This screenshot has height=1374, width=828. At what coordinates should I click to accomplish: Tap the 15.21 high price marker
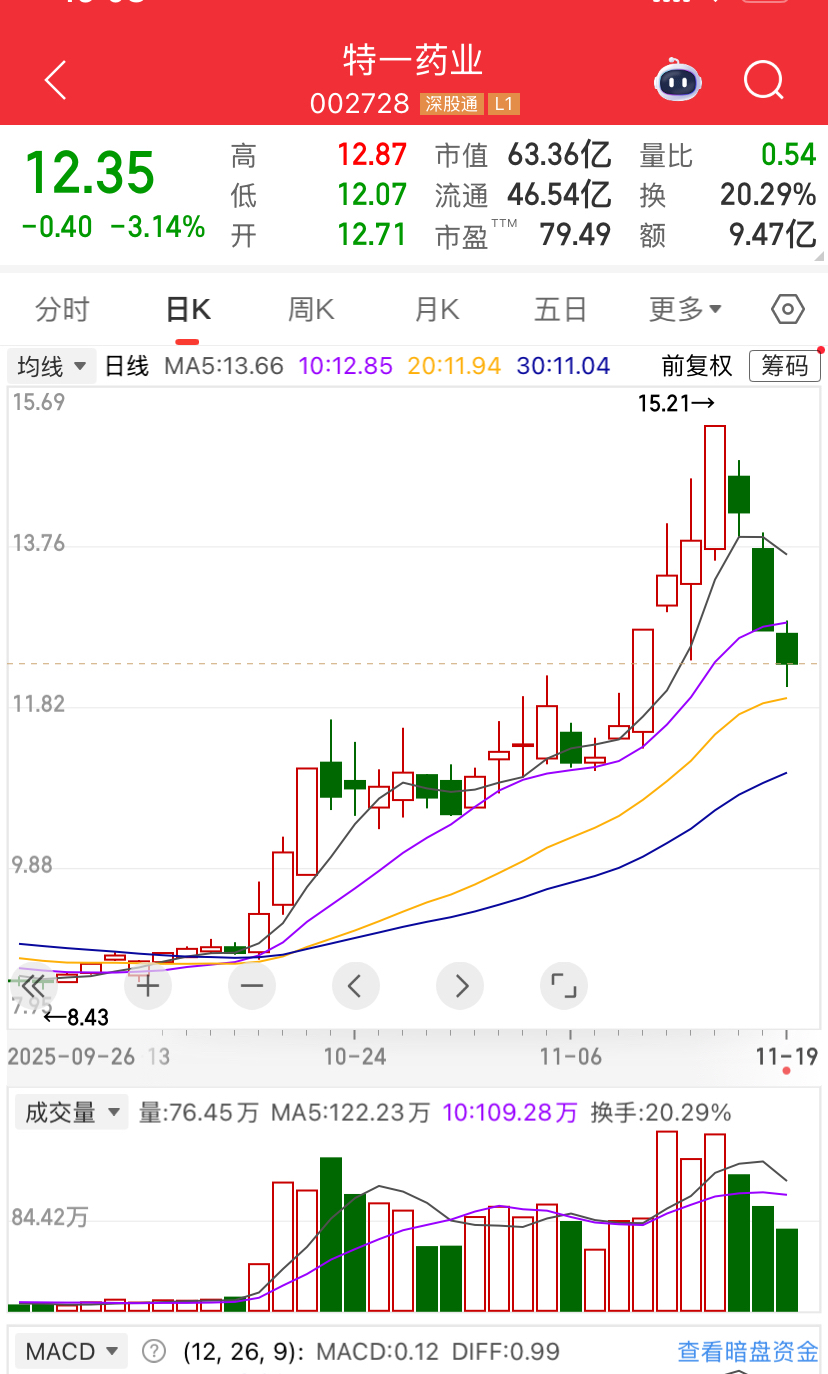(x=677, y=404)
